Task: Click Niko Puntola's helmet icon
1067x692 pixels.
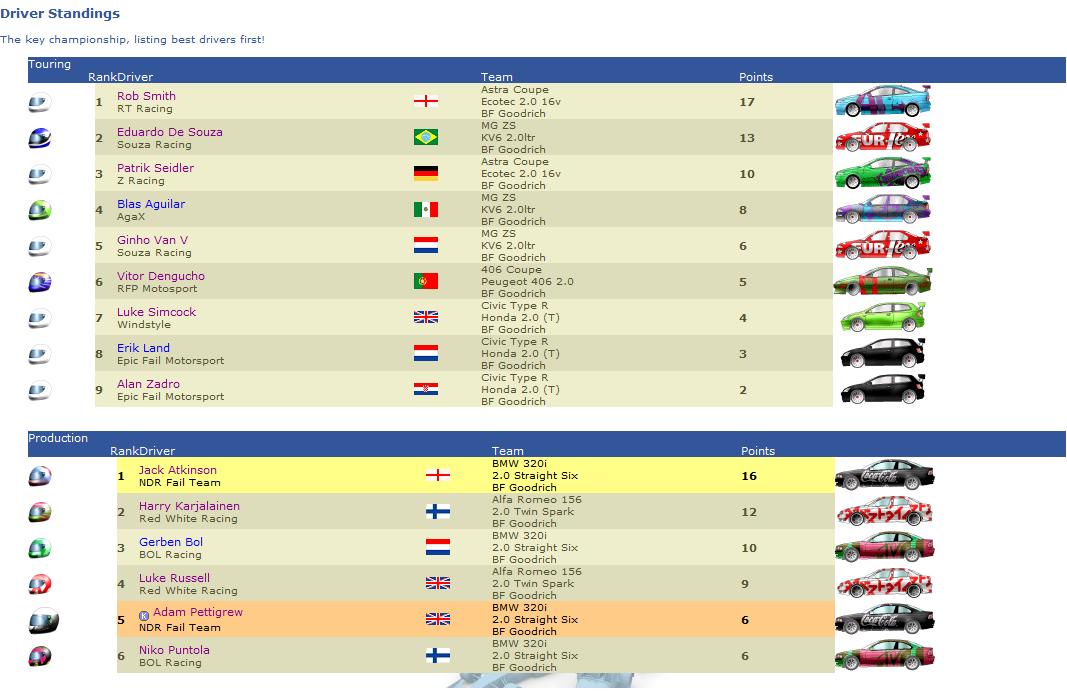Action: [39, 657]
